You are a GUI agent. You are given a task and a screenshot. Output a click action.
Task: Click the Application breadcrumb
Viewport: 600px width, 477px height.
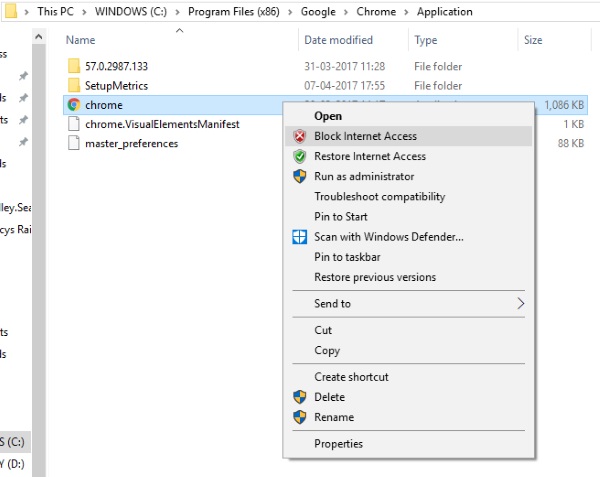point(445,11)
